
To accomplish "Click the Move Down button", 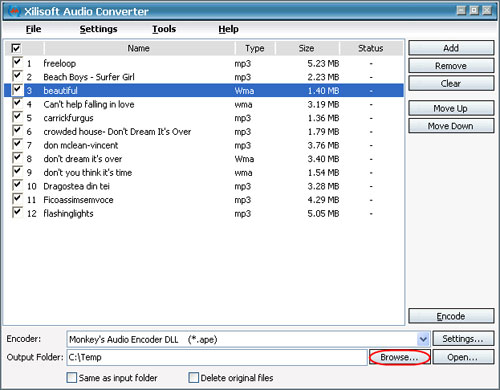I will coord(451,126).
